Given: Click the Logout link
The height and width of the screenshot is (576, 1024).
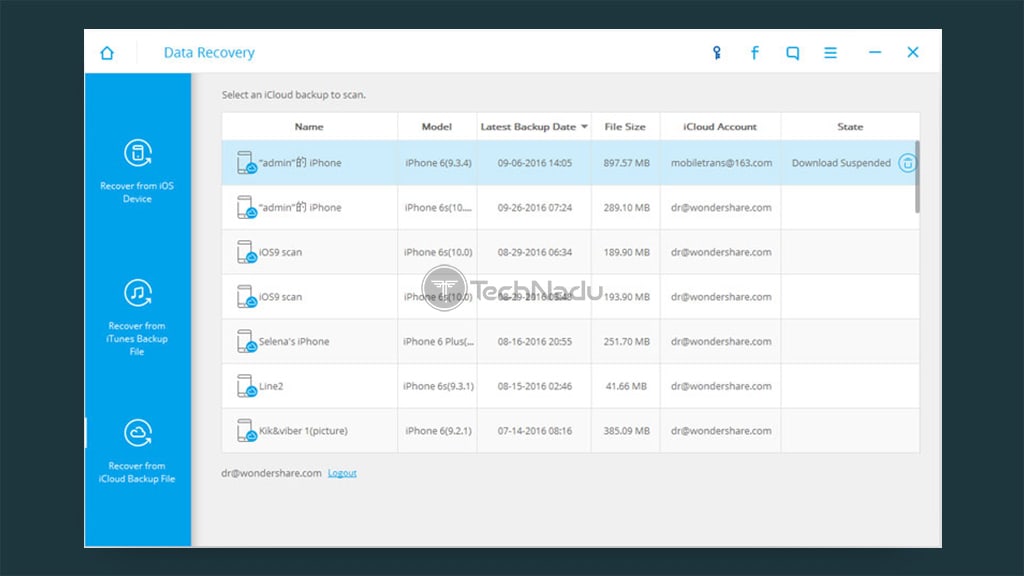Looking at the screenshot, I should [342, 473].
